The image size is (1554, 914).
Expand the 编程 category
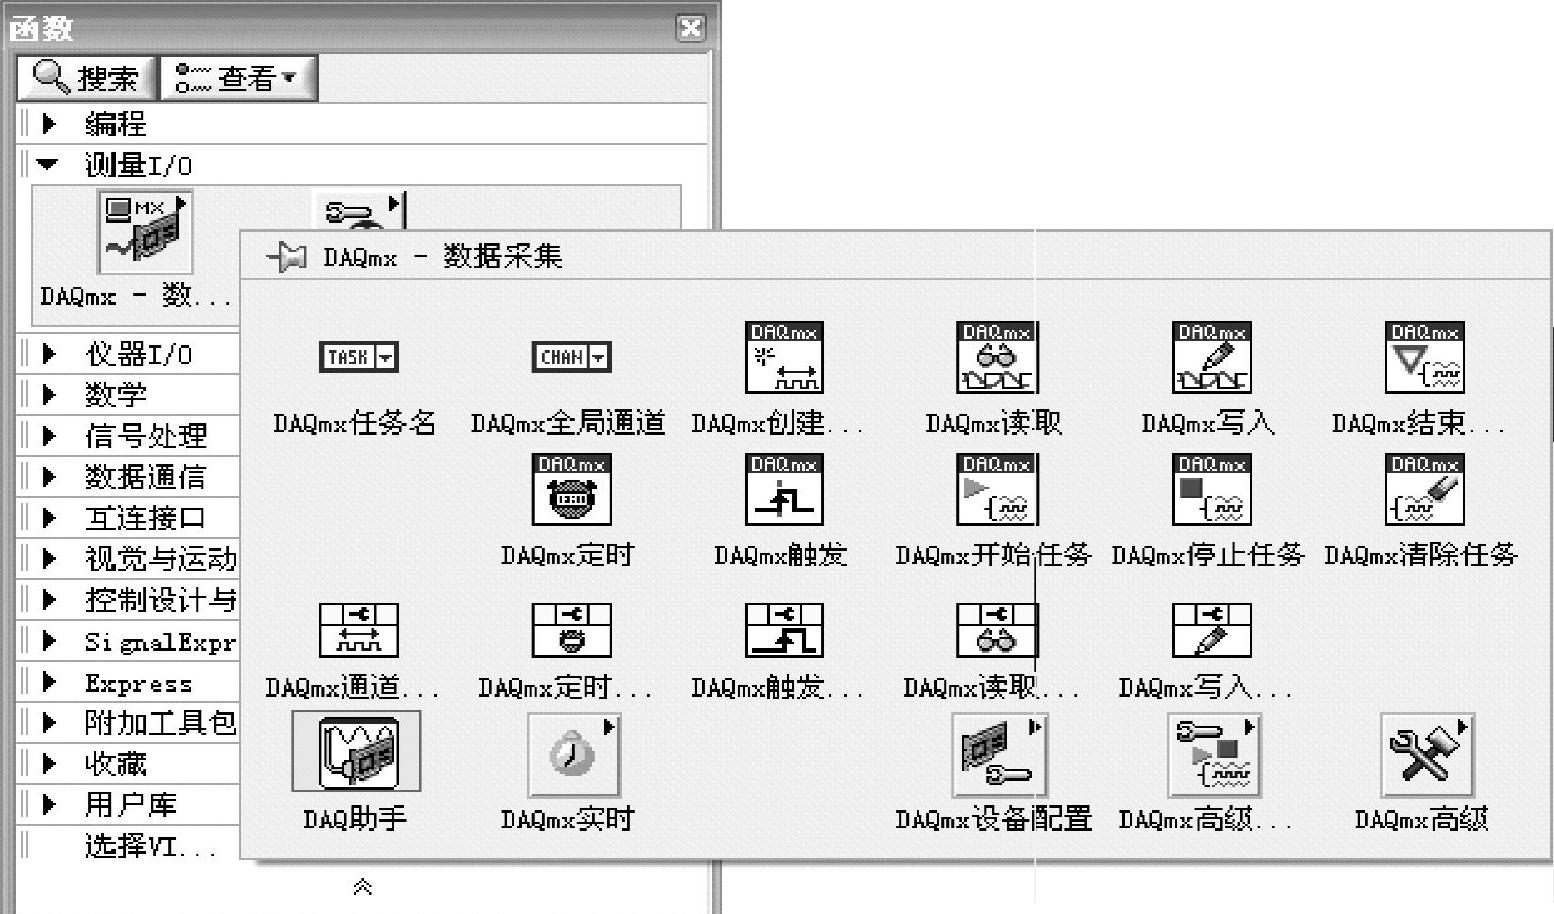click(49, 124)
